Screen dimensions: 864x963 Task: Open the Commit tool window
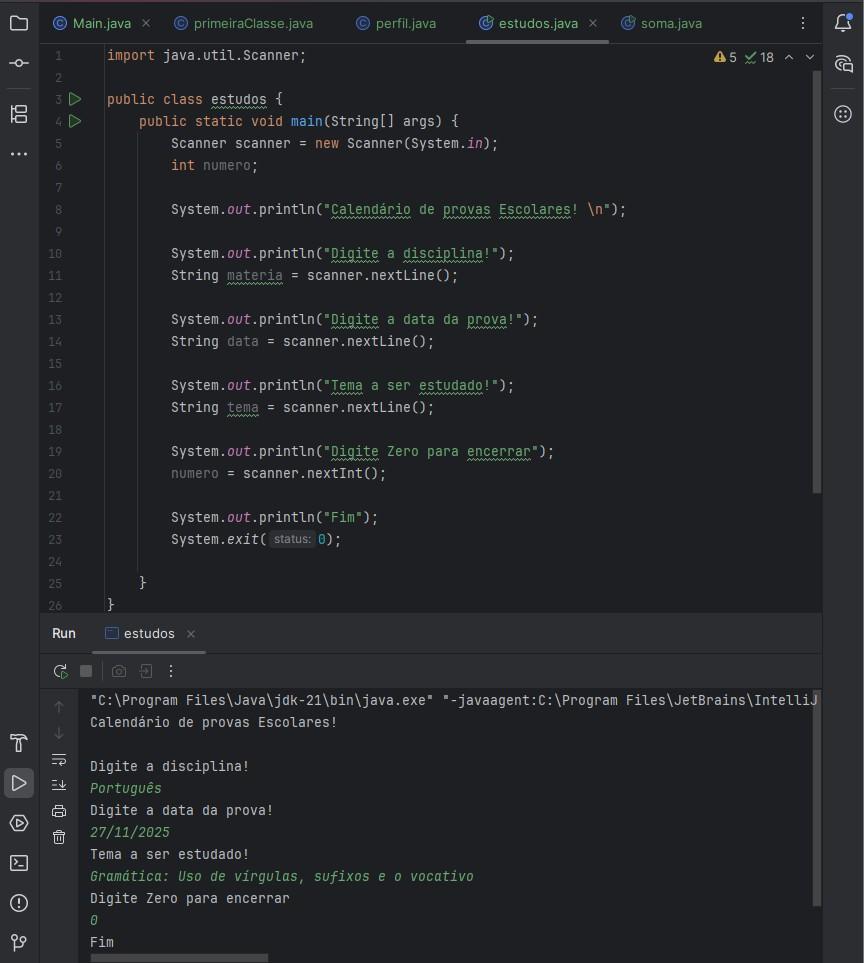point(19,63)
